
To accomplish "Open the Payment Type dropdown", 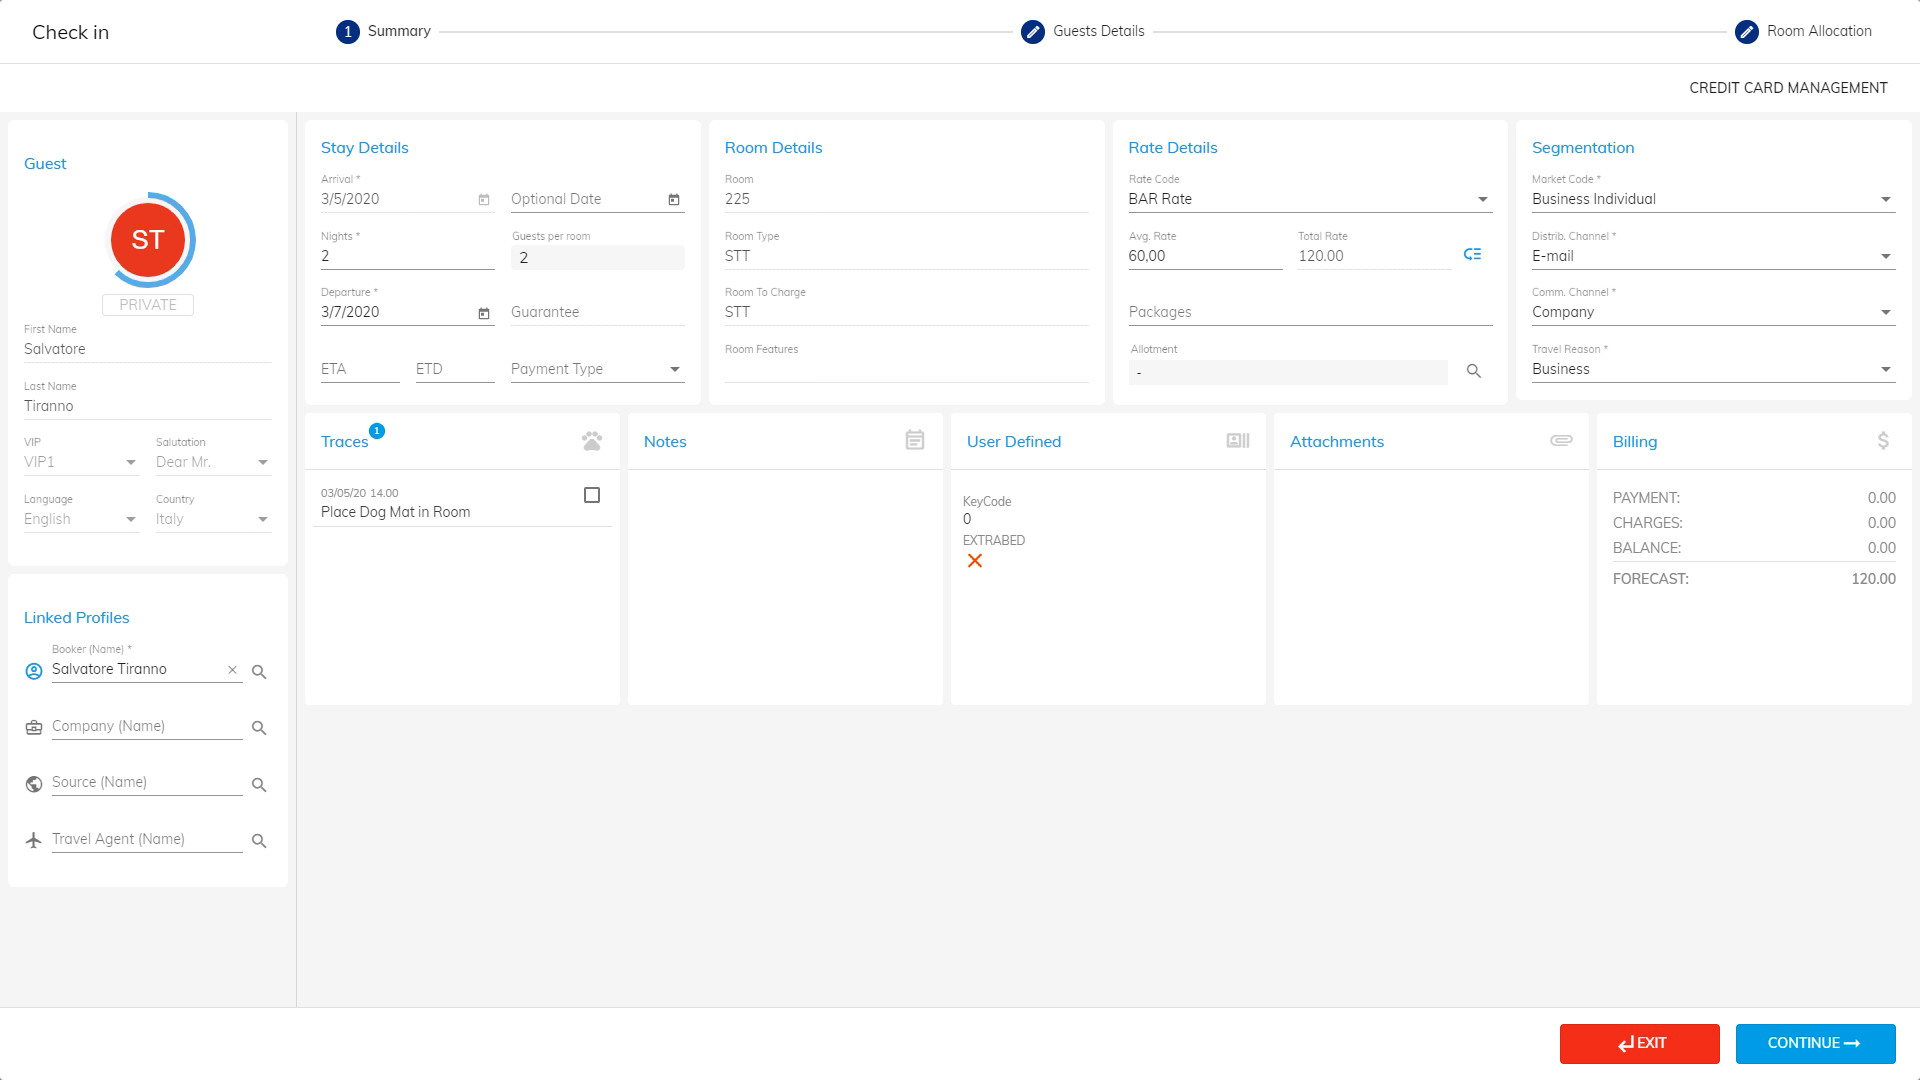I will tap(675, 369).
